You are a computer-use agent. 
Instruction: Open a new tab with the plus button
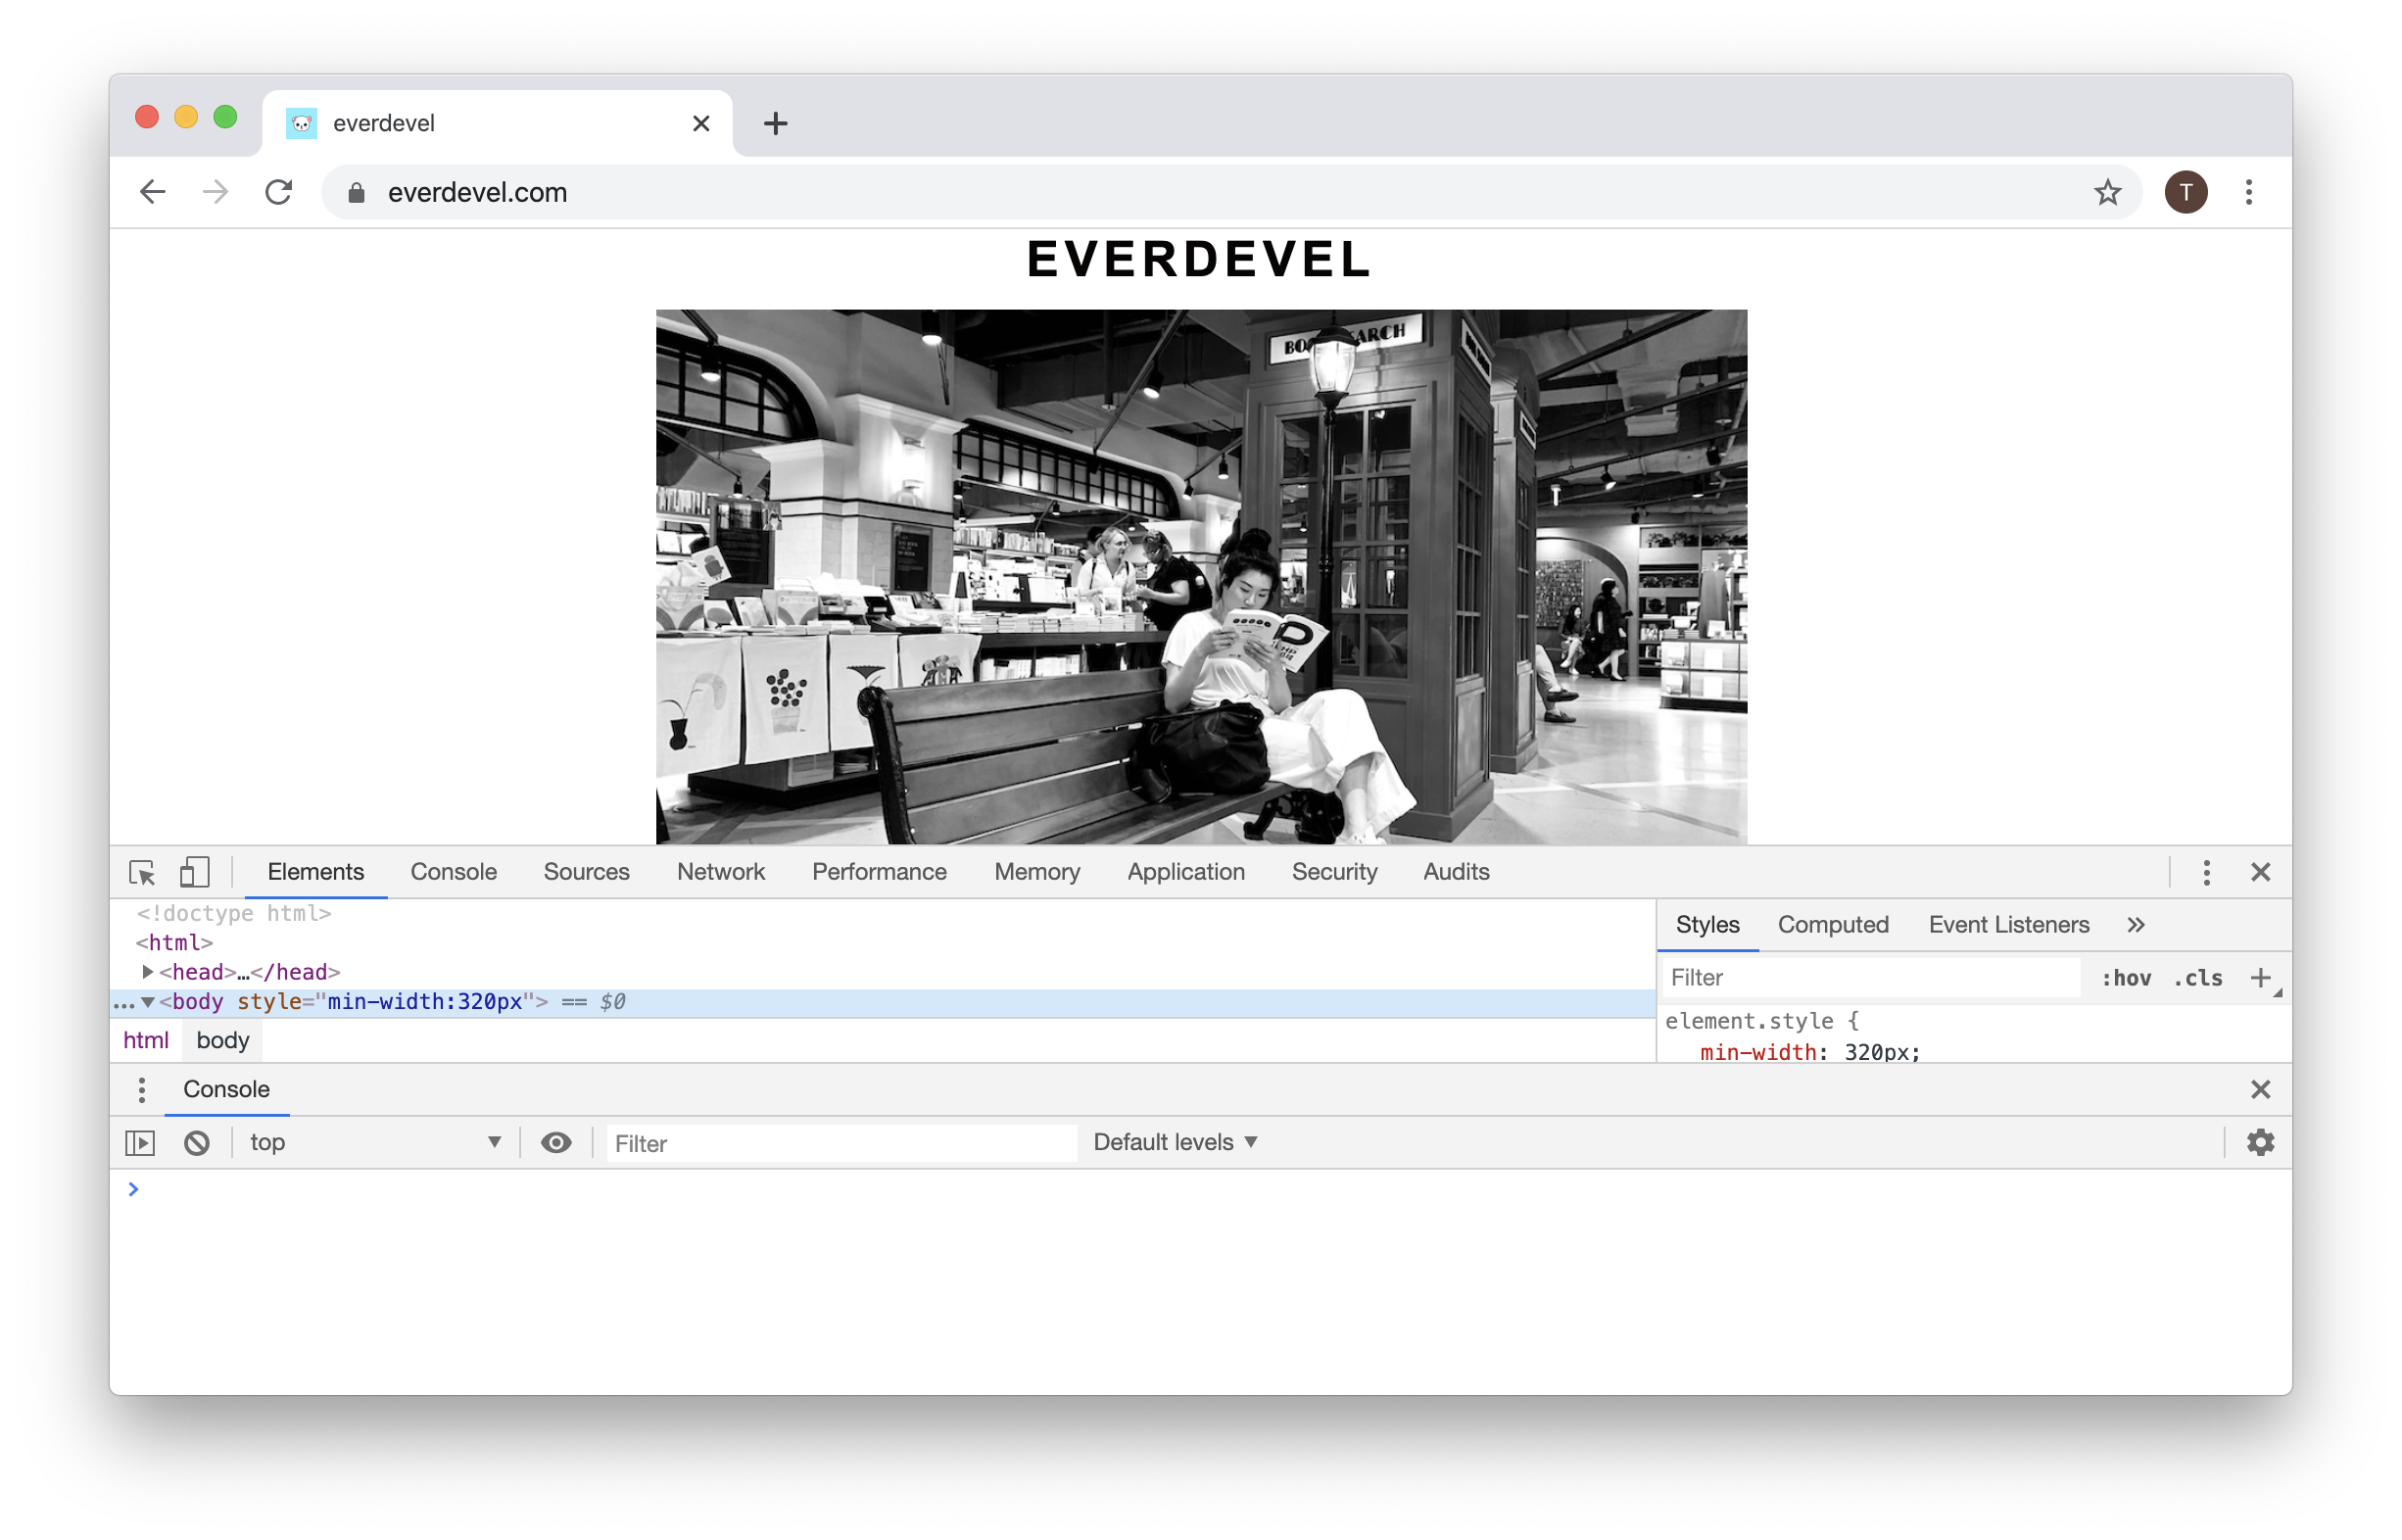[775, 123]
